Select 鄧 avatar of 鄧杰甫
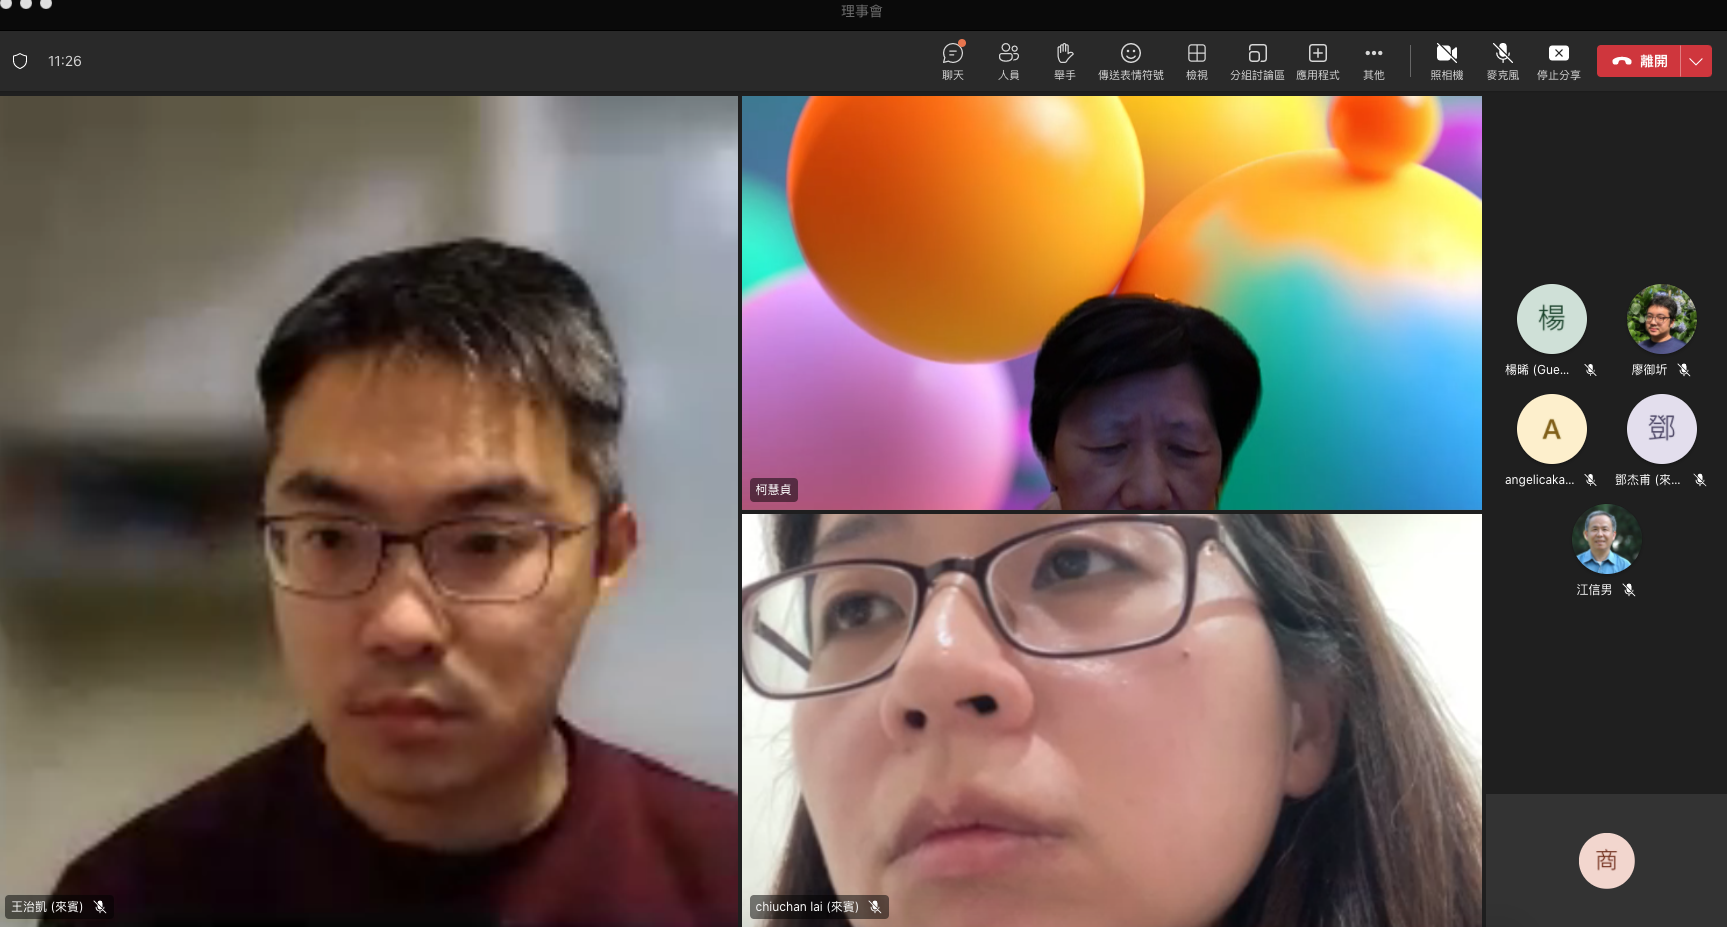The height and width of the screenshot is (927, 1727). pos(1662,429)
